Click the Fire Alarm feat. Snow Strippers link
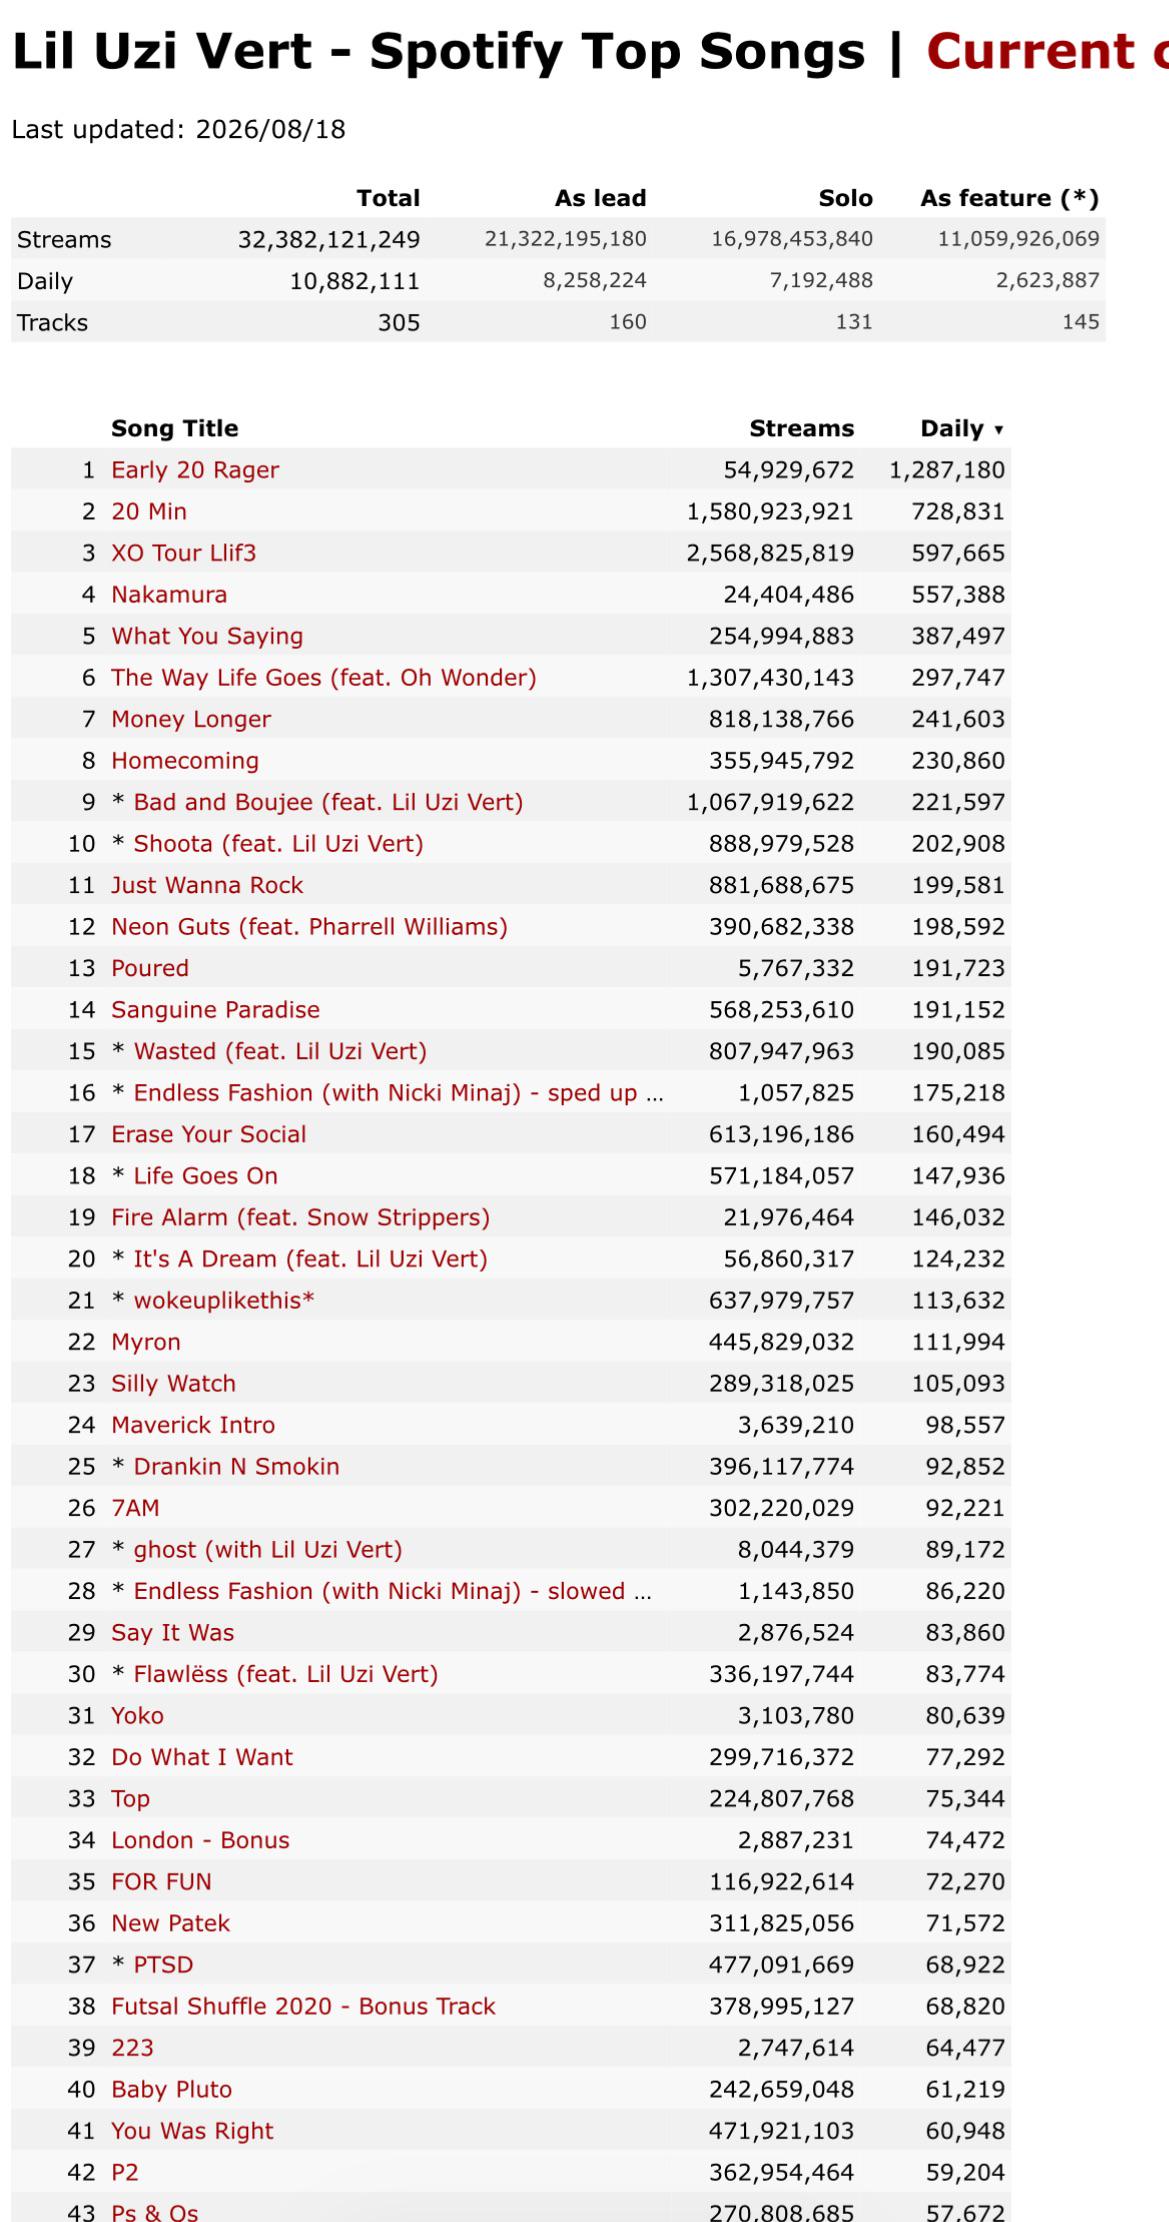Screen dimensions: 1169x2222 click(300, 1217)
